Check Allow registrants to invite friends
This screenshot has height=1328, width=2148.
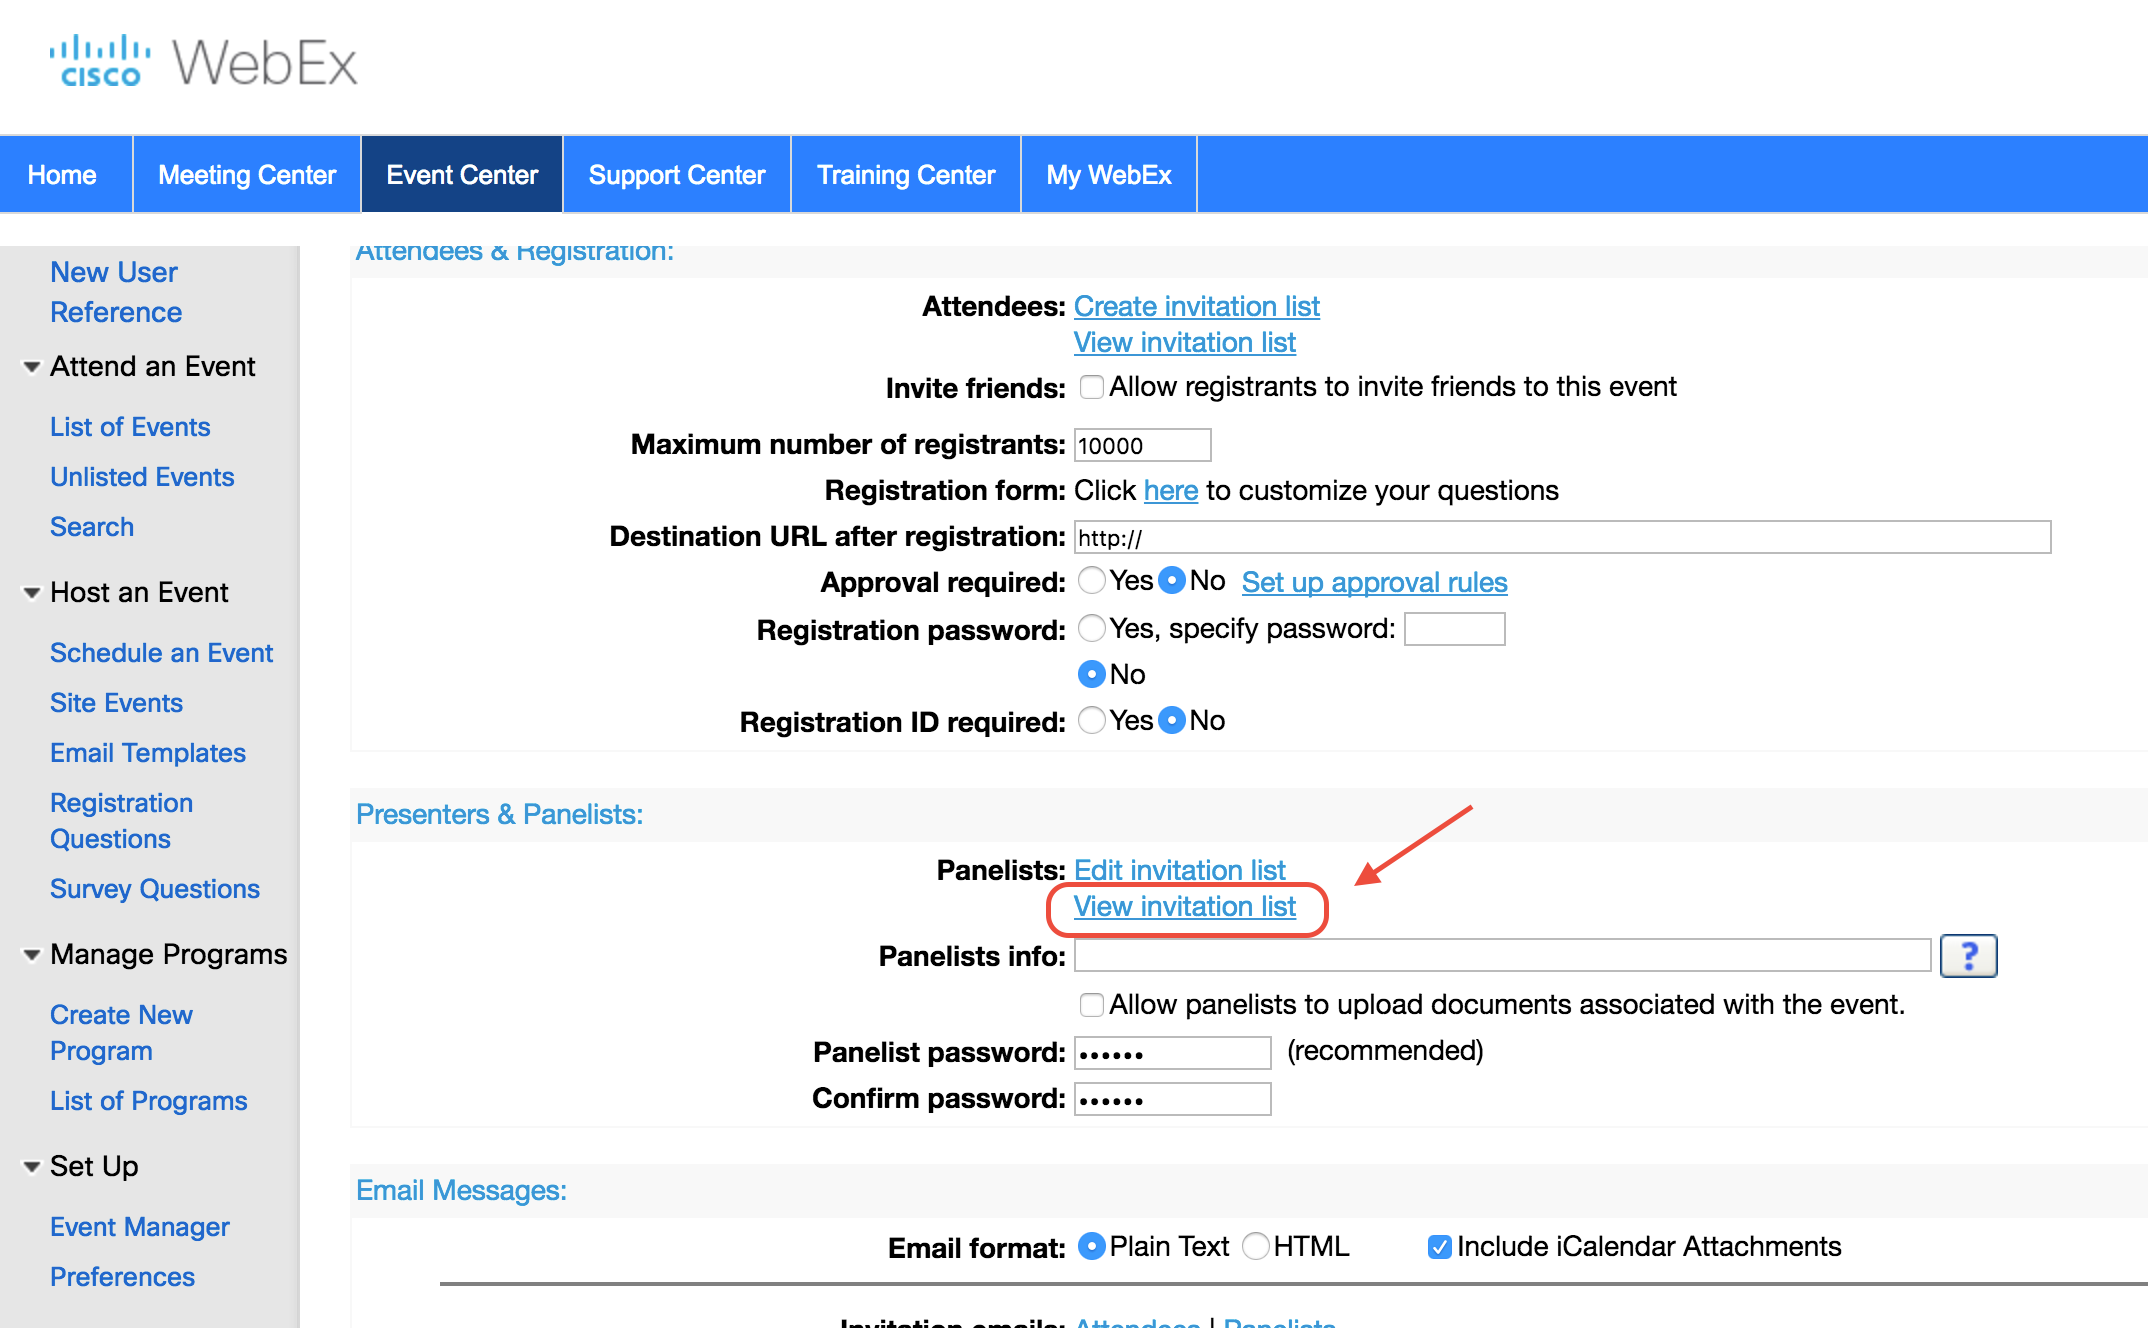click(1091, 386)
